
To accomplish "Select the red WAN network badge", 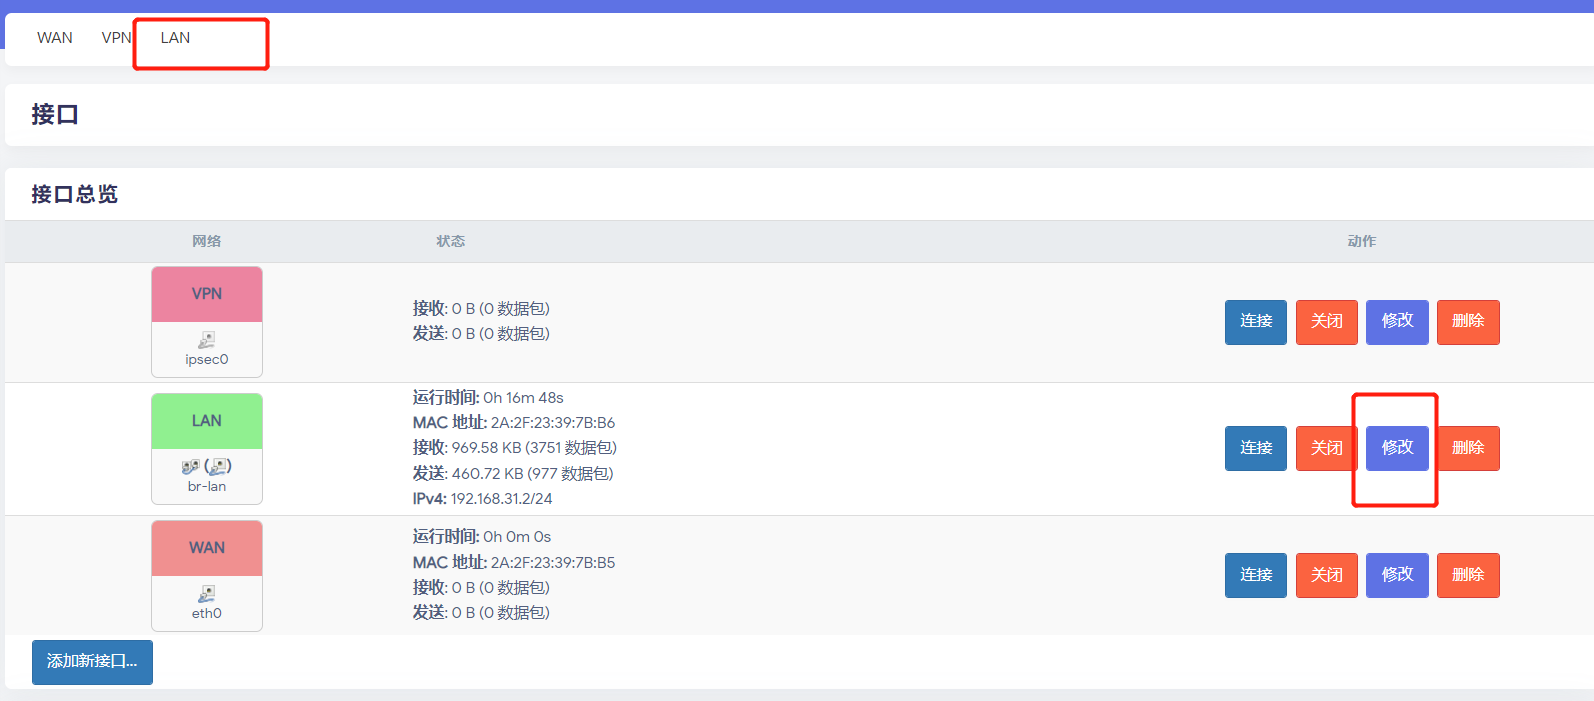I will click(x=207, y=548).
